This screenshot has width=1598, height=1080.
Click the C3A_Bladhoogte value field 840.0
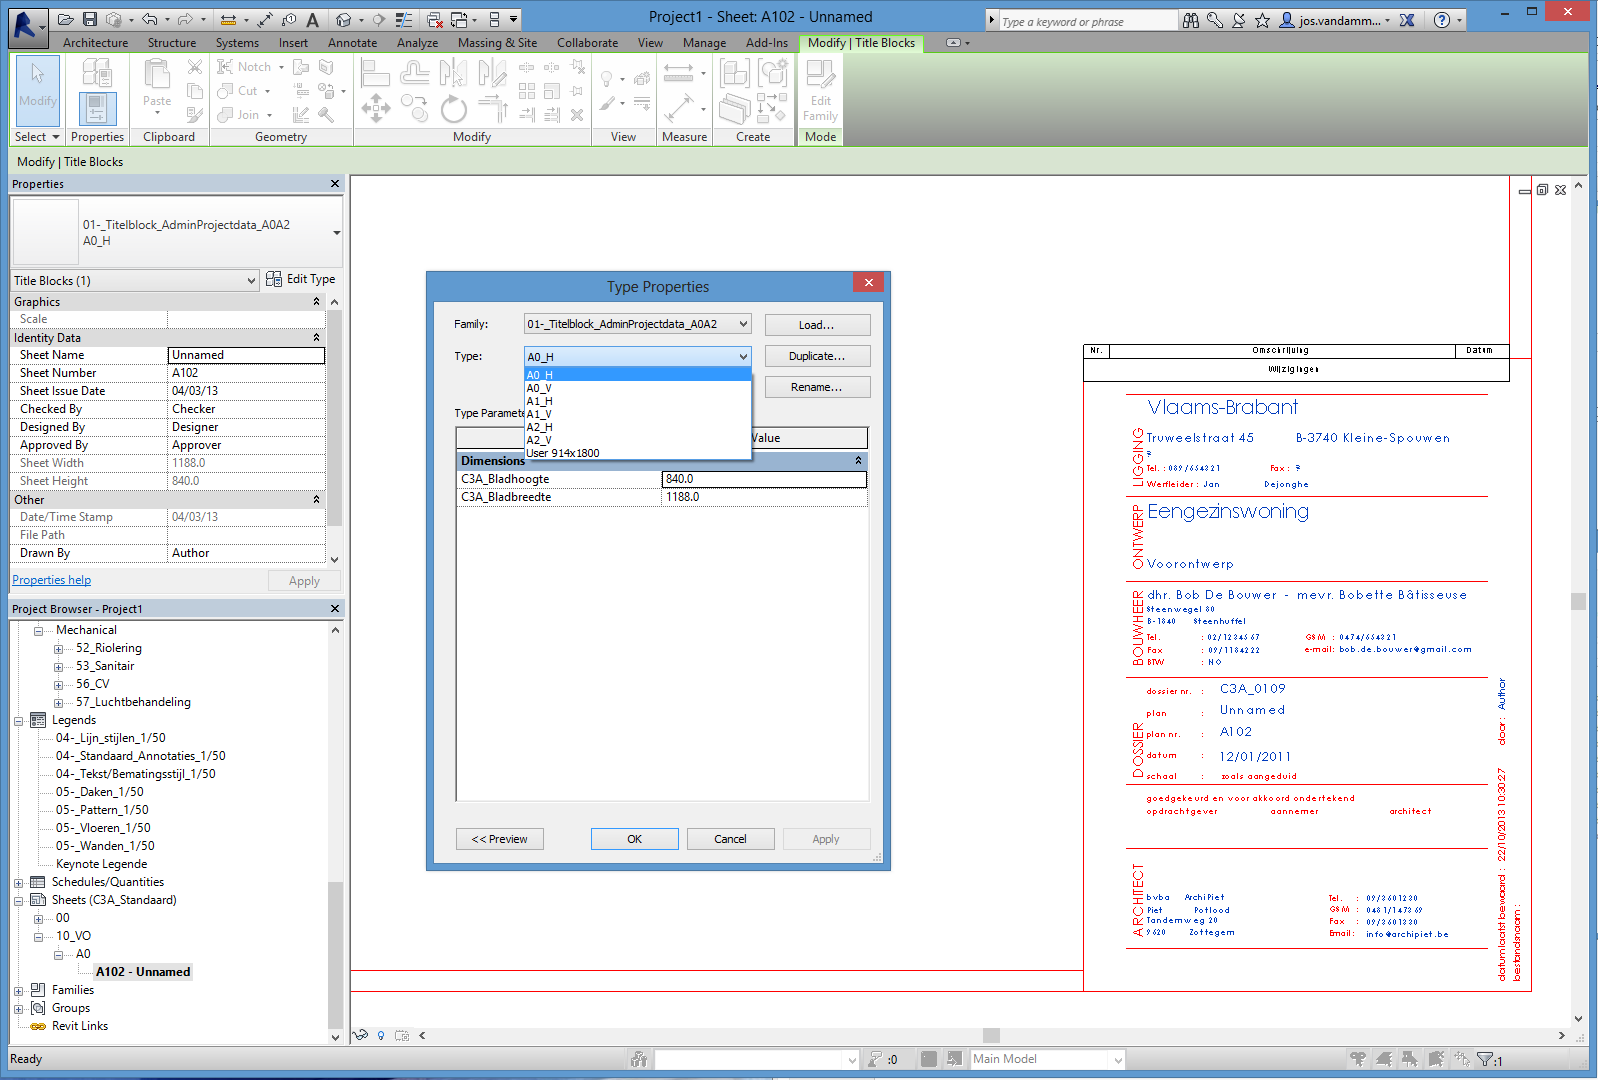764,479
